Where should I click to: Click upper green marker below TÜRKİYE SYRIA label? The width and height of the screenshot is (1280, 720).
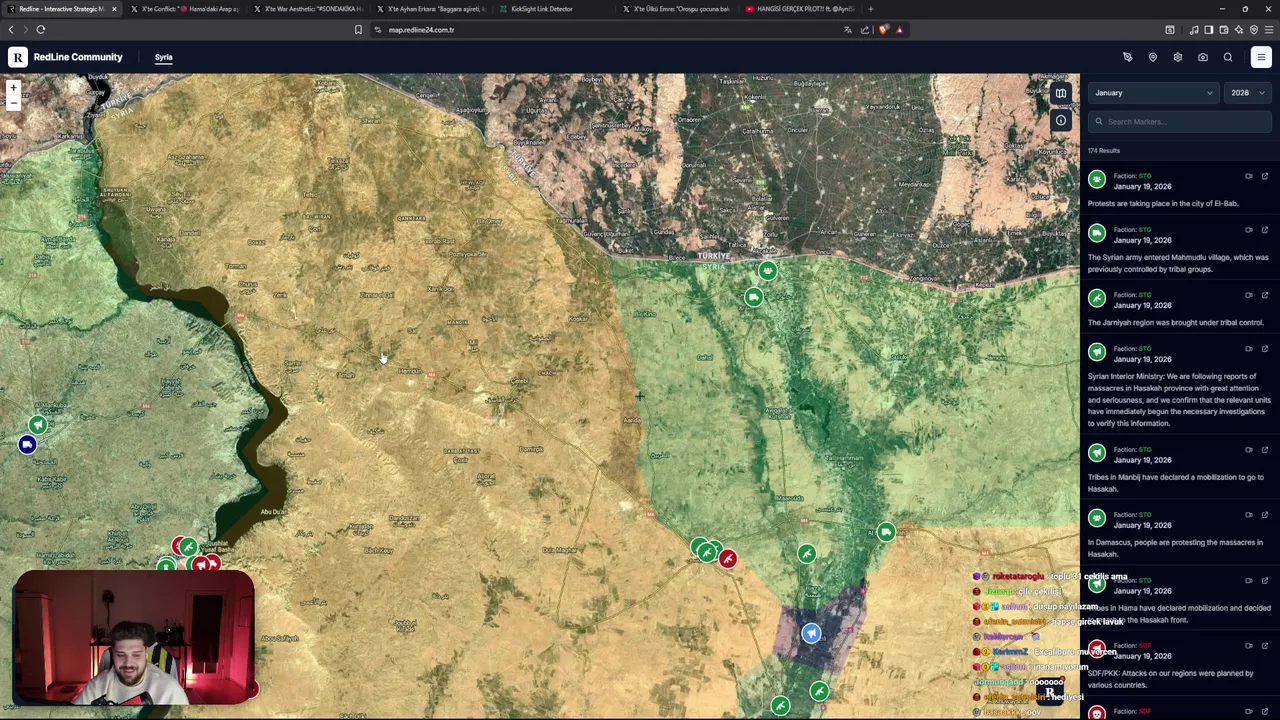[x=767, y=271]
